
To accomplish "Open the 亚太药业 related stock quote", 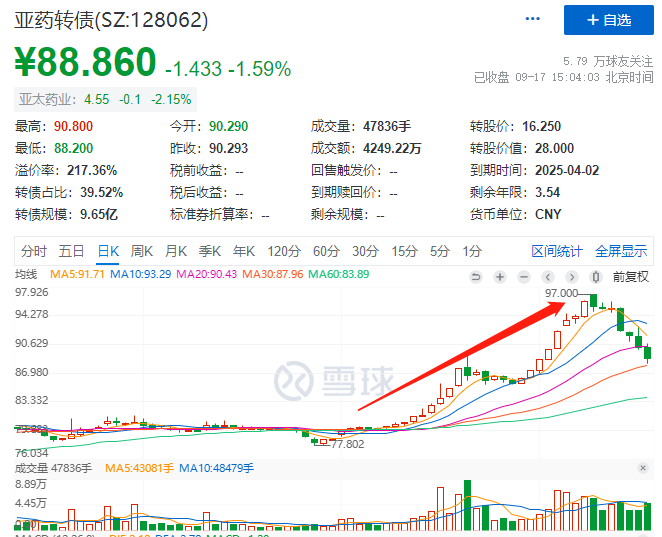I will click(x=106, y=100).
